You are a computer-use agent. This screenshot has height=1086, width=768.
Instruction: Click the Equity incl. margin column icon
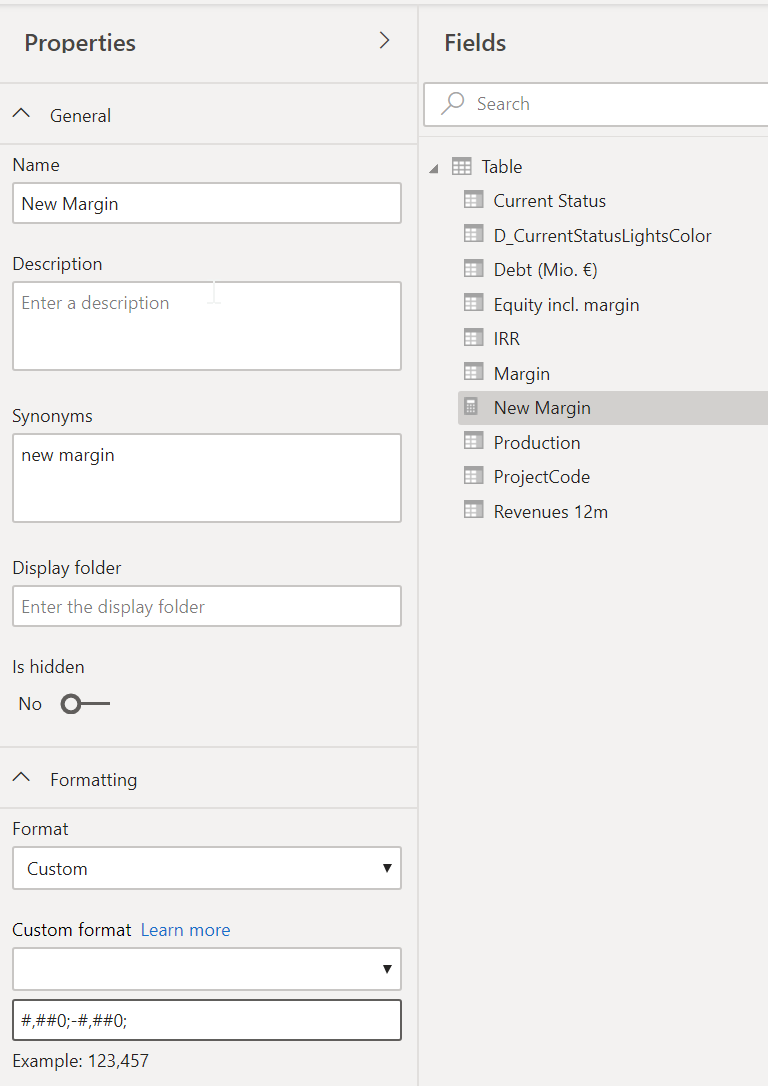click(x=474, y=303)
